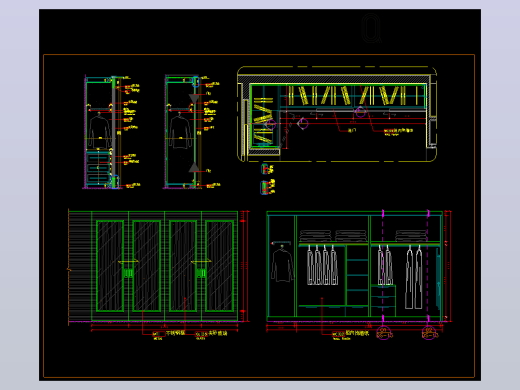Image resolution: width=520 pixels, height=390 pixels.
Task: Select the leftmost glass door panel
Action: [x=110, y=266]
